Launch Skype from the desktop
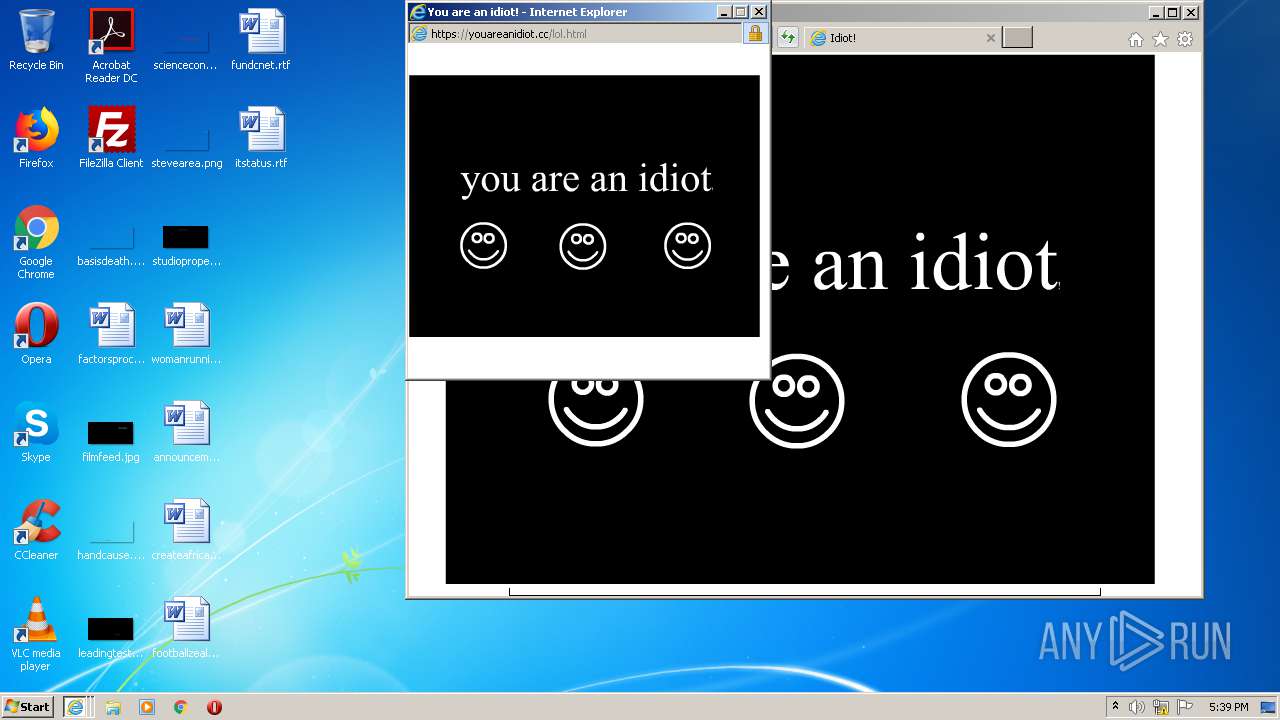This screenshot has width=1280, height=720. 36,432
